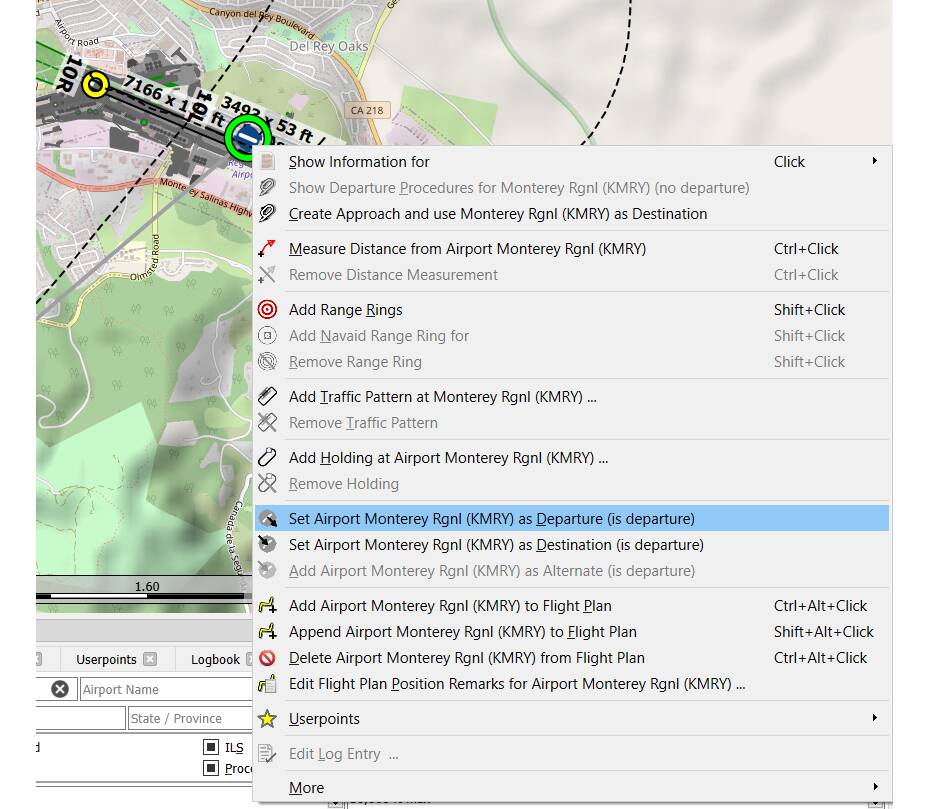The width and height of the screenshot is (929, 809).
Task: Select Add Airport Monterey Rgnl to Flight Plan
Action: point(571,606)
